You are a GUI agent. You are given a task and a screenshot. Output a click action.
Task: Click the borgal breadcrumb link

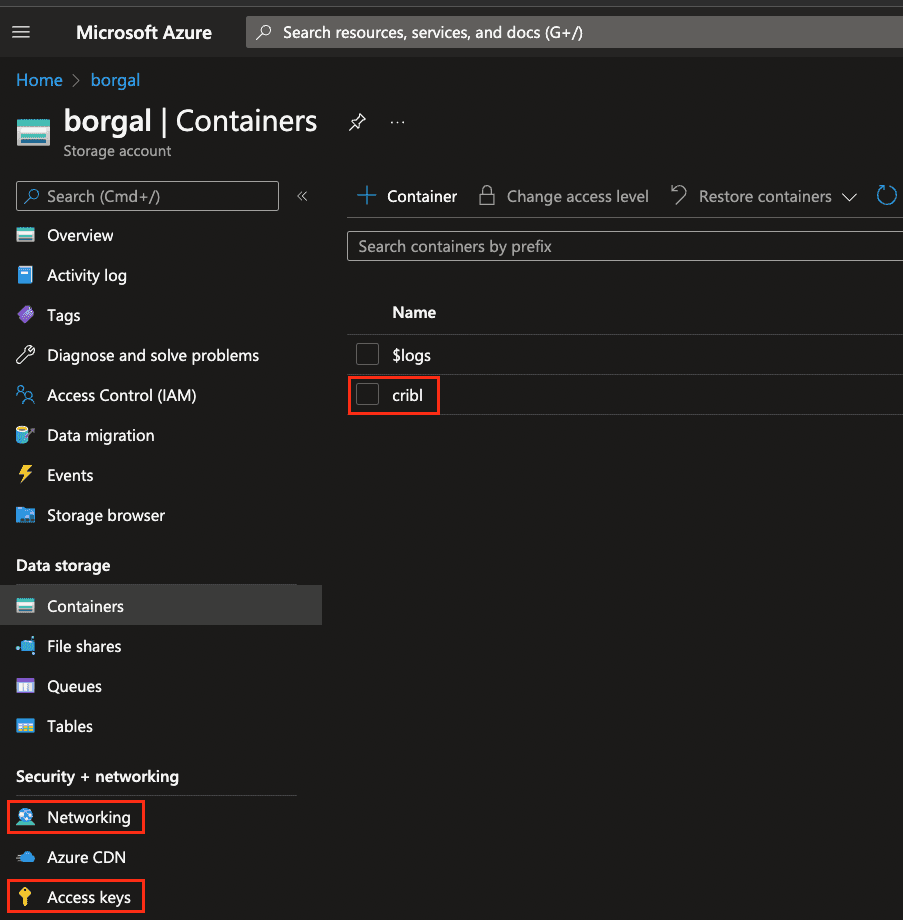115,80
